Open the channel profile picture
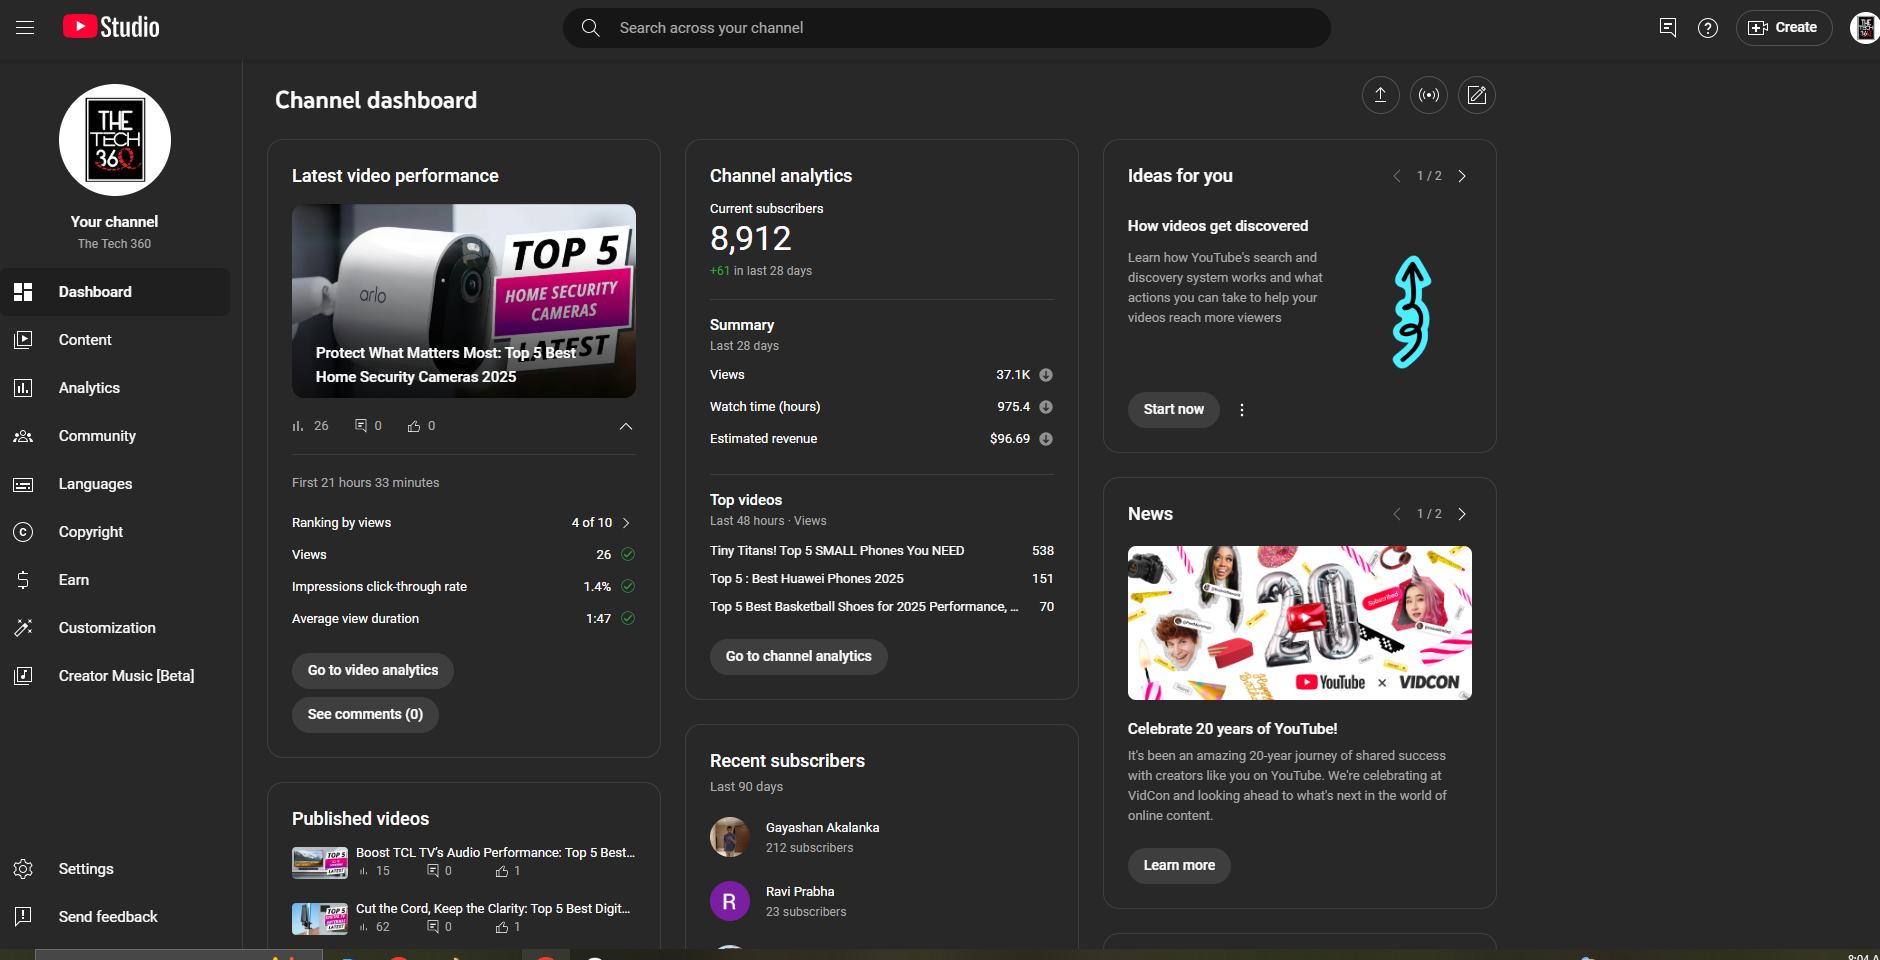This screenshot has height=960, width=1880. pos(115,140)
